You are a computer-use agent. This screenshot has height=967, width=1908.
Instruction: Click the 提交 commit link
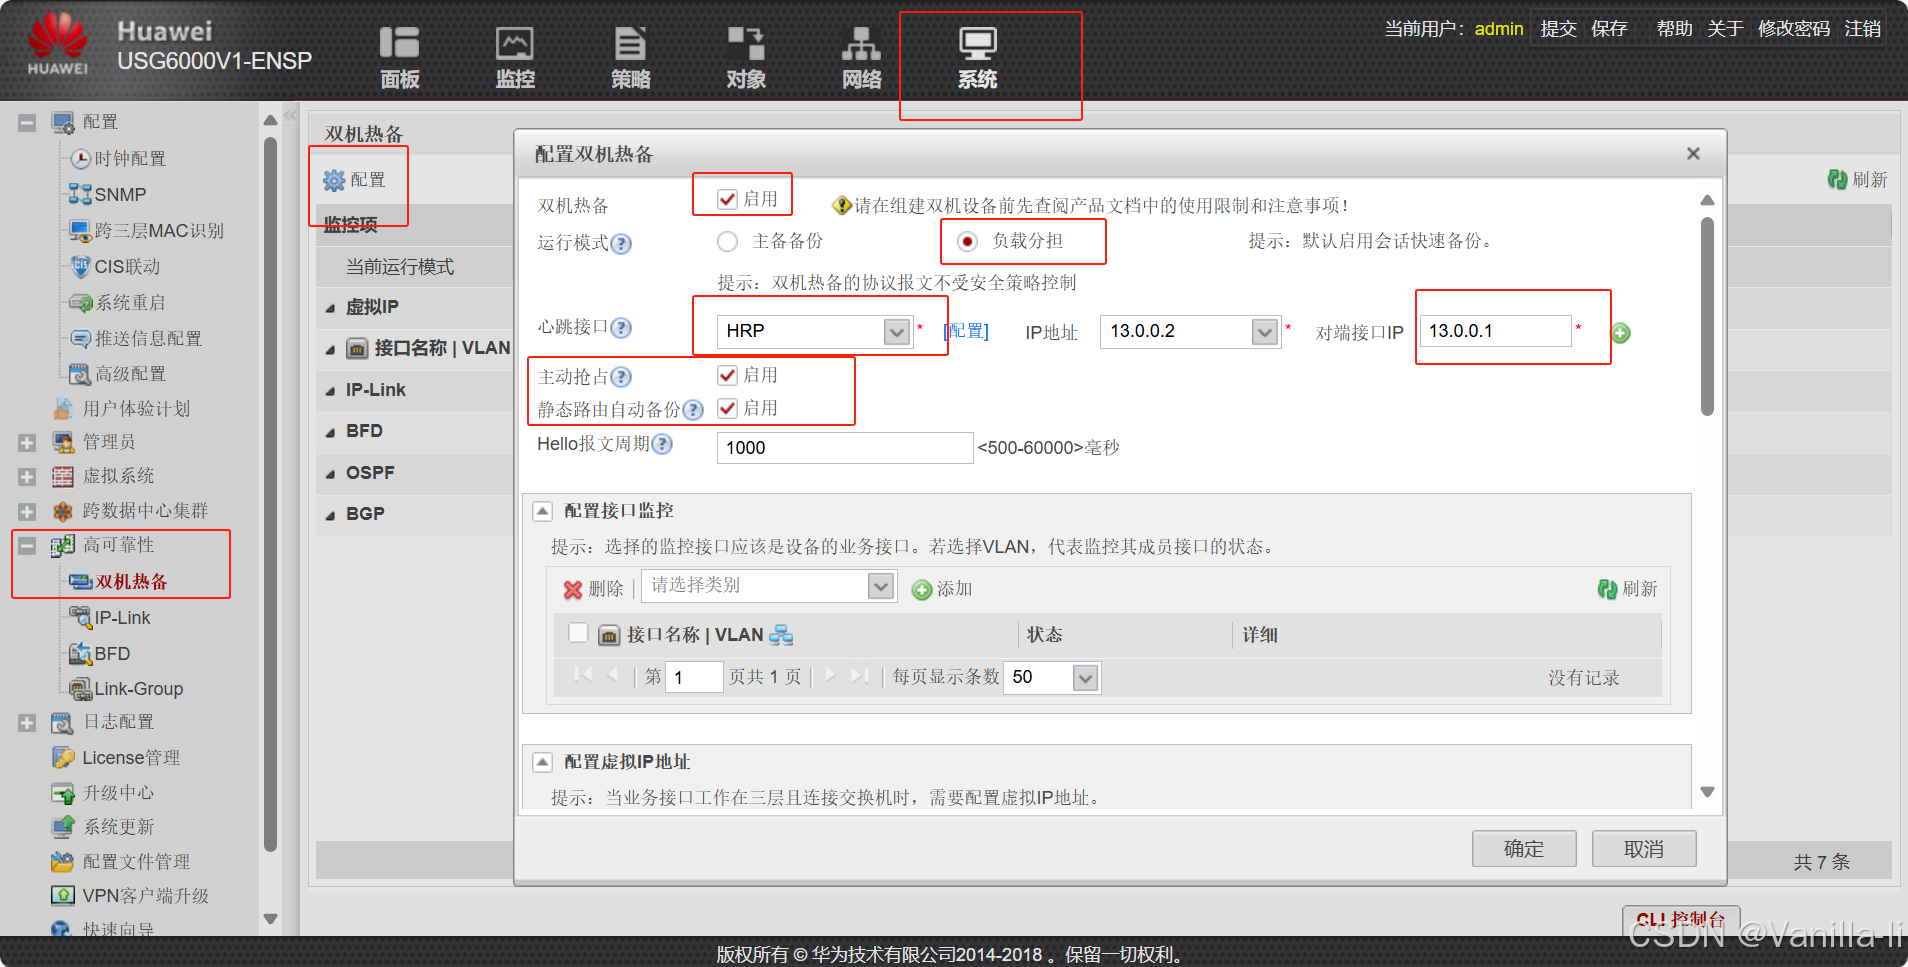coord(1558,29)
